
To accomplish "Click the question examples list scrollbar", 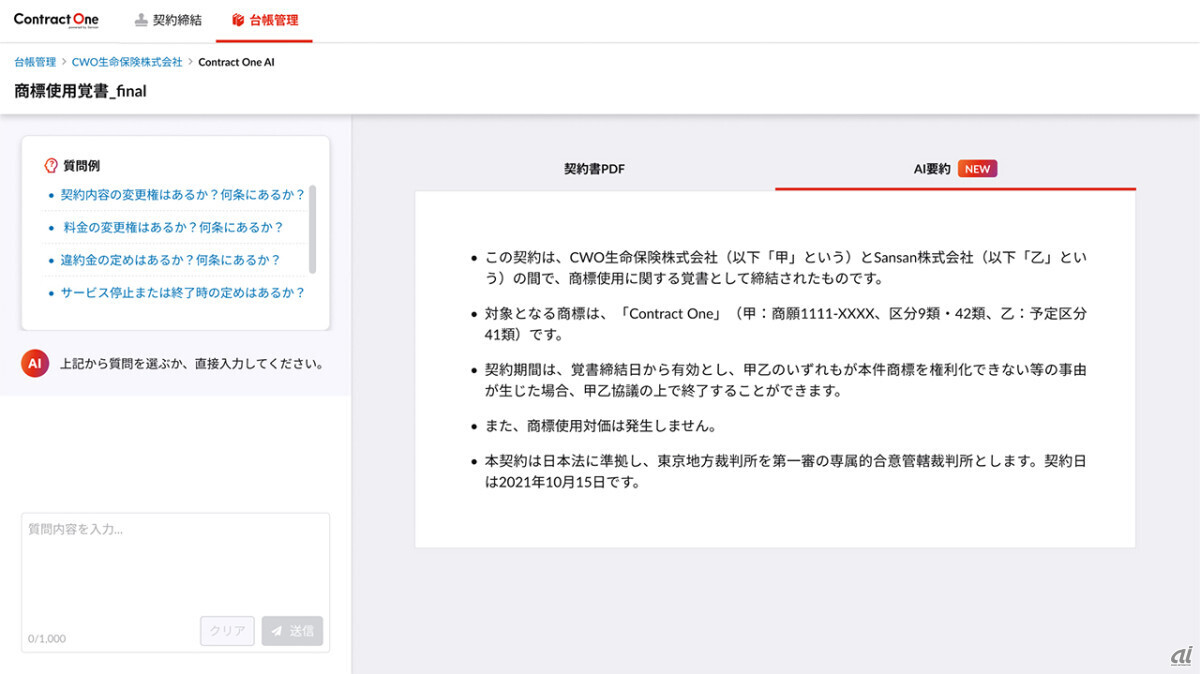I will 313,228.
